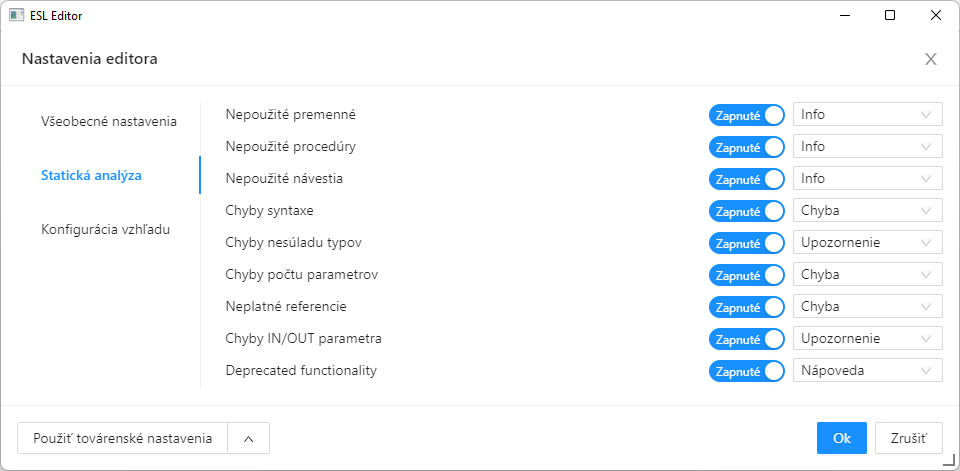Toggle the Neplatné referencie switch
Image resolution: width=960 pixels, height=471 pixels.
pyautogui.click(x=747, y=307)
